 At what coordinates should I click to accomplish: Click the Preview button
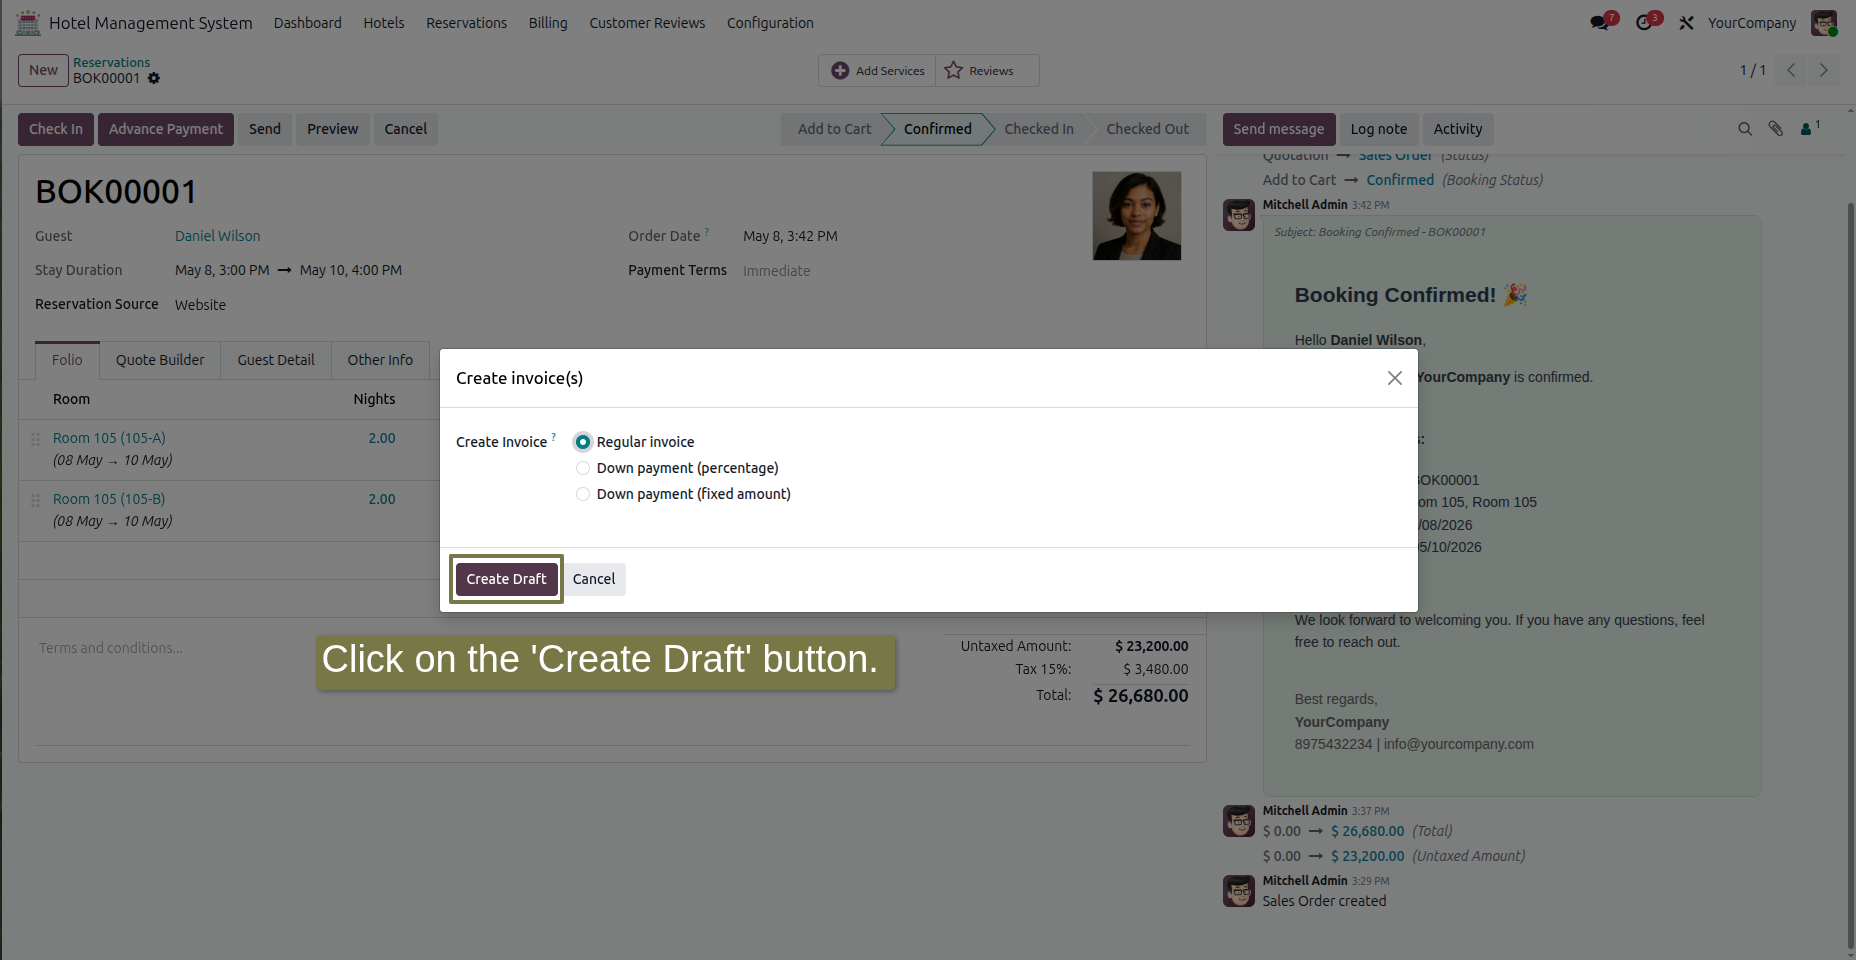coord(333,129)
